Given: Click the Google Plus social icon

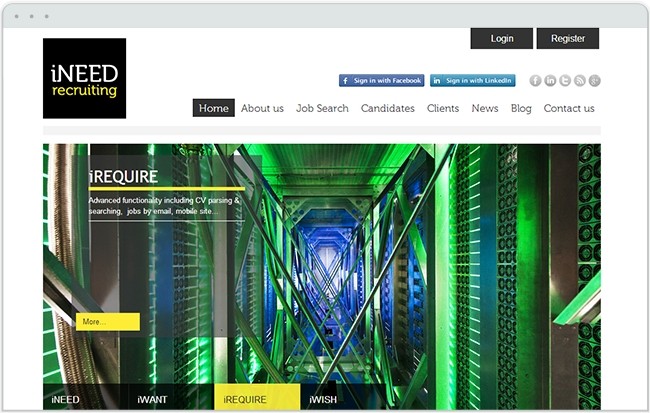Looking at the screenshot, I should pyautogui.click(x=594, y=80).
